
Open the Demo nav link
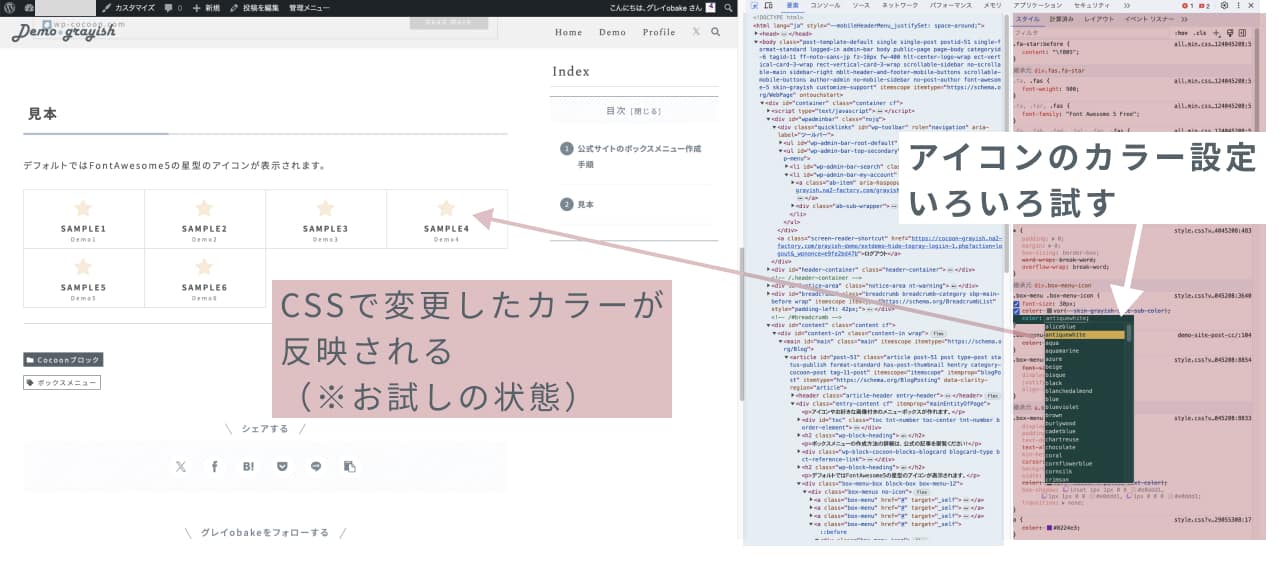click(612, 32)
